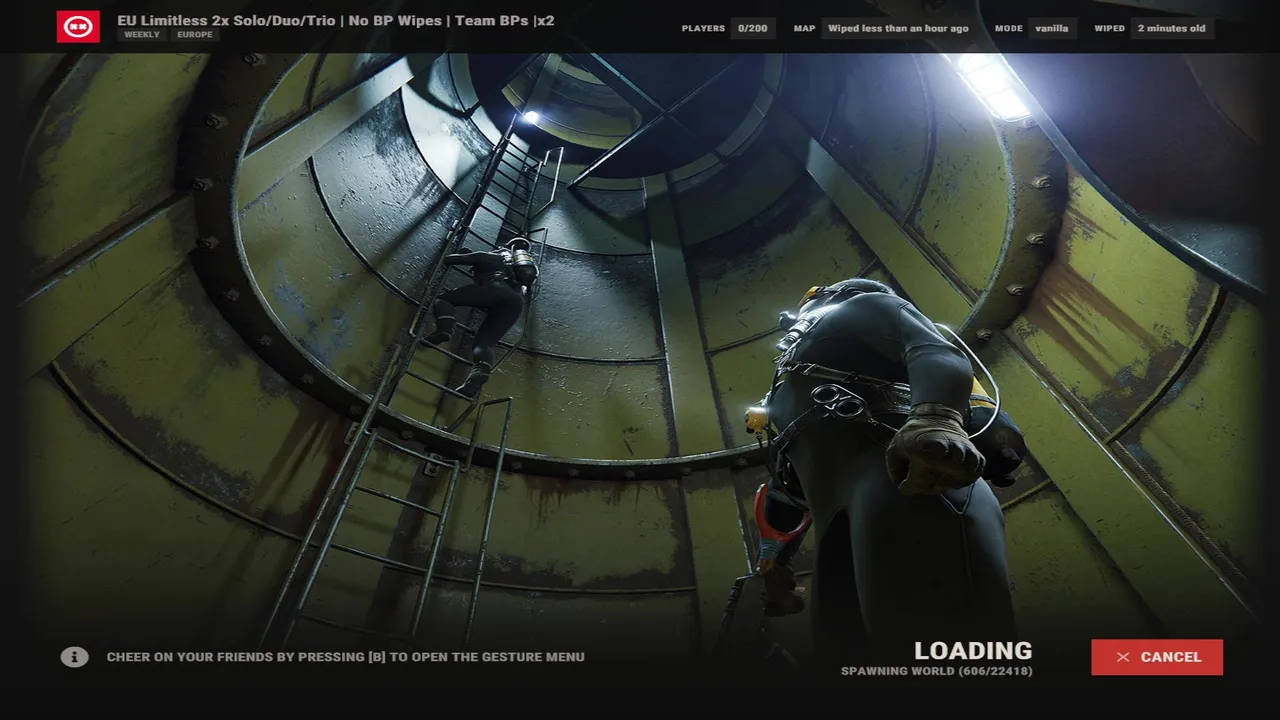
Task: Click the MAP label
Action: (x=804, y=29)
